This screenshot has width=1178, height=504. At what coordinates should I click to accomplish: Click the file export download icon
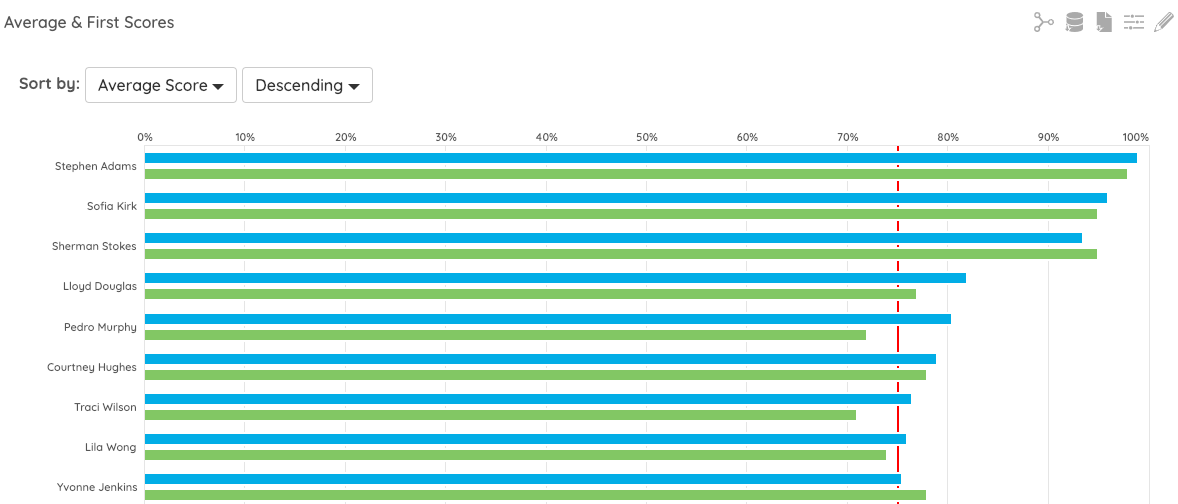(x=1104, y=23)
